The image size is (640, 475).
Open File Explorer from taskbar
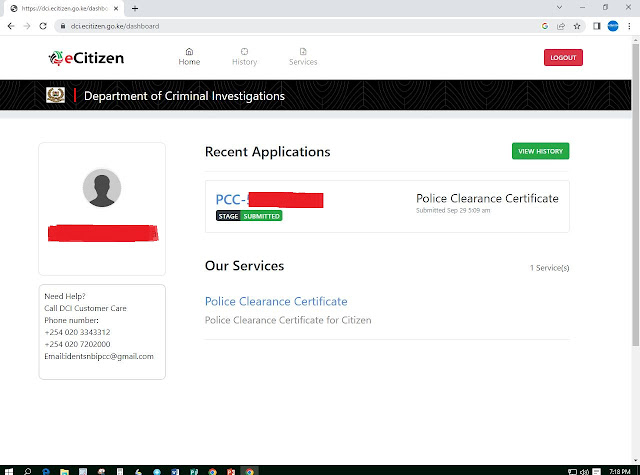(x=64, y=471)
